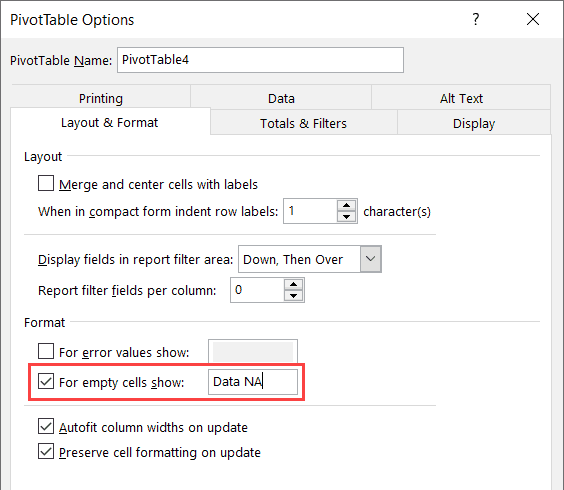Open the Totals & Filters tab

(303, 123)
